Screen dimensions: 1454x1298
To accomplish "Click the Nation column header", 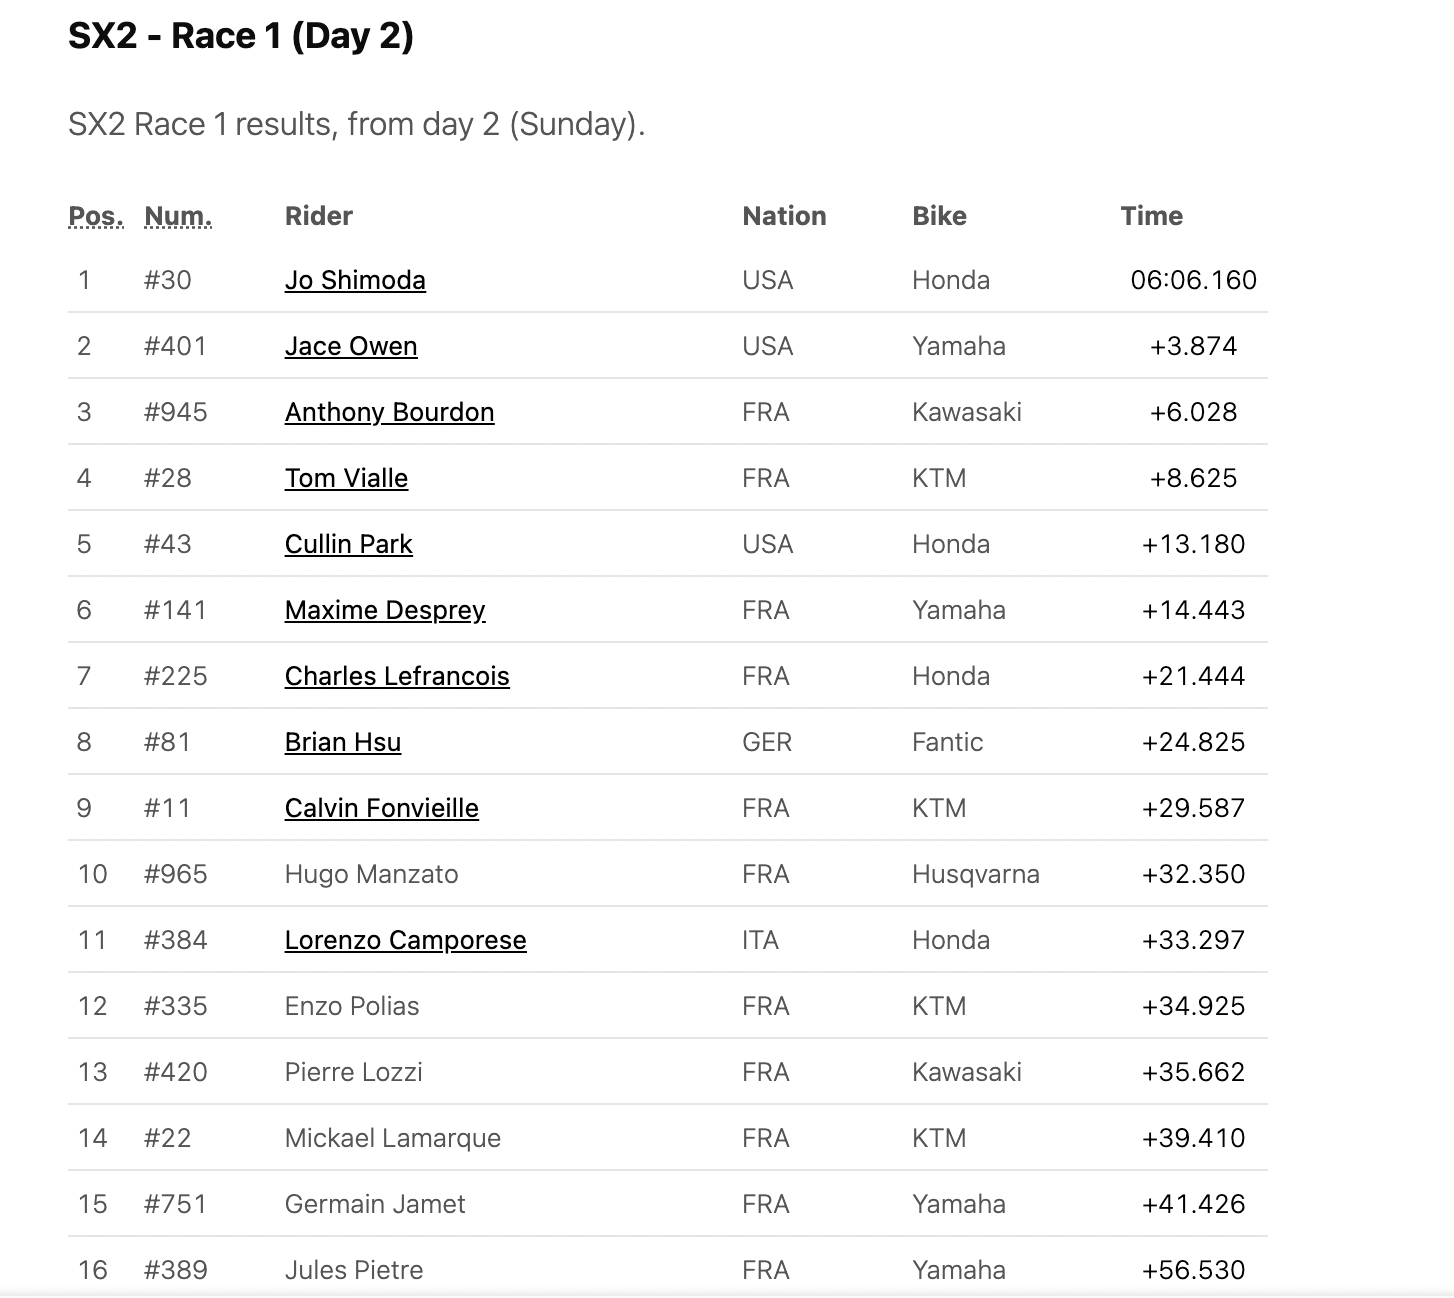I will (x=784, y=216).
